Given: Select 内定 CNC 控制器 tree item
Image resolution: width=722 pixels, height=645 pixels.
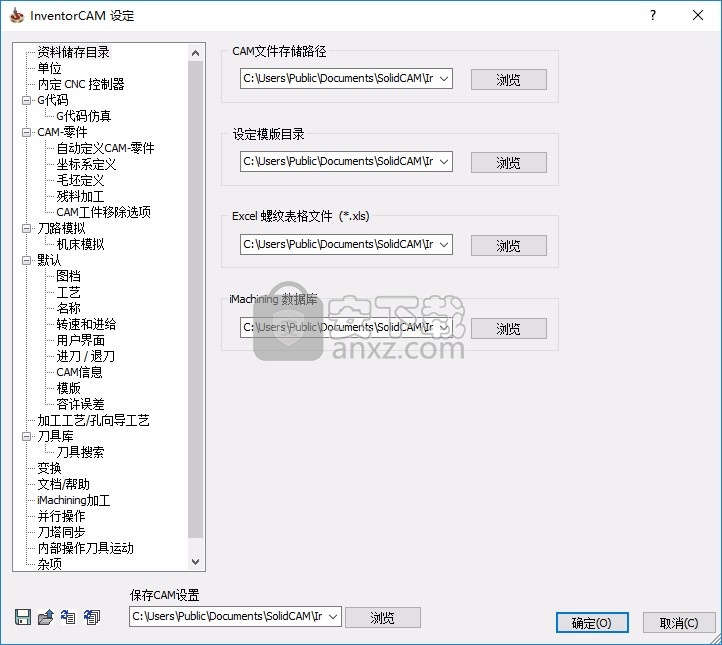Looking at the screenshot, I should (81, 84).
